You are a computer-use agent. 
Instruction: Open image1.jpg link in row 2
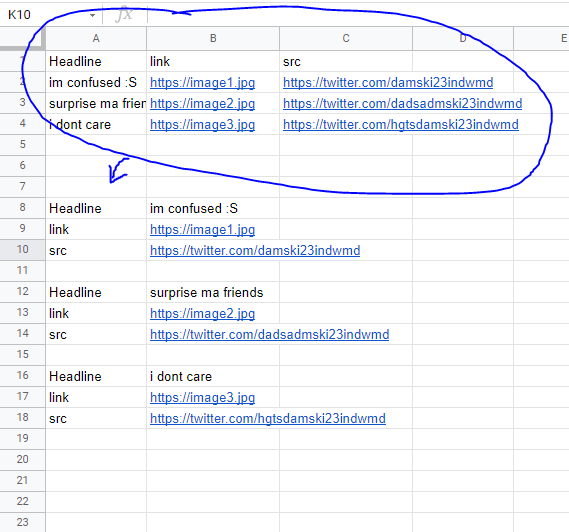pos(202,83)
